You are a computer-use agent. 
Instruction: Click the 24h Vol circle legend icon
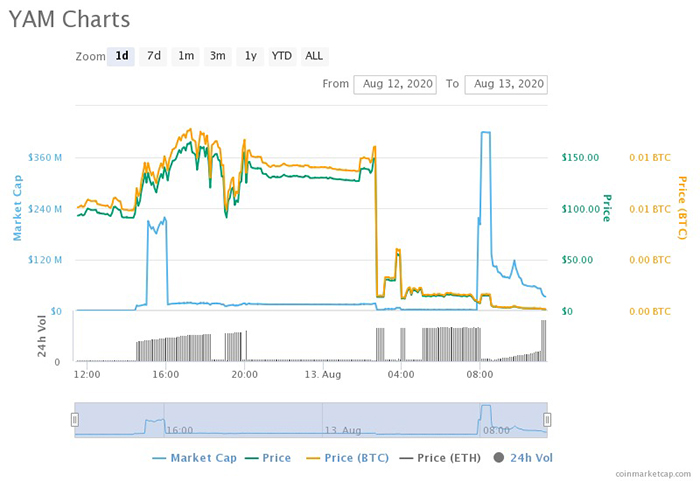pos(498,458)
